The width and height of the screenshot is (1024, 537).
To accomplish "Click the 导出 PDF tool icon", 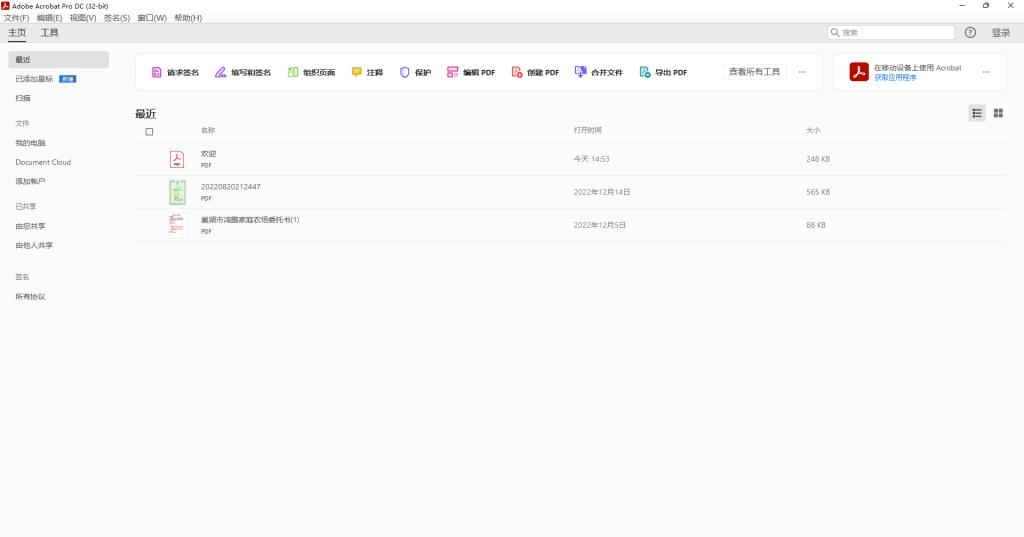I will pos(646,73).
